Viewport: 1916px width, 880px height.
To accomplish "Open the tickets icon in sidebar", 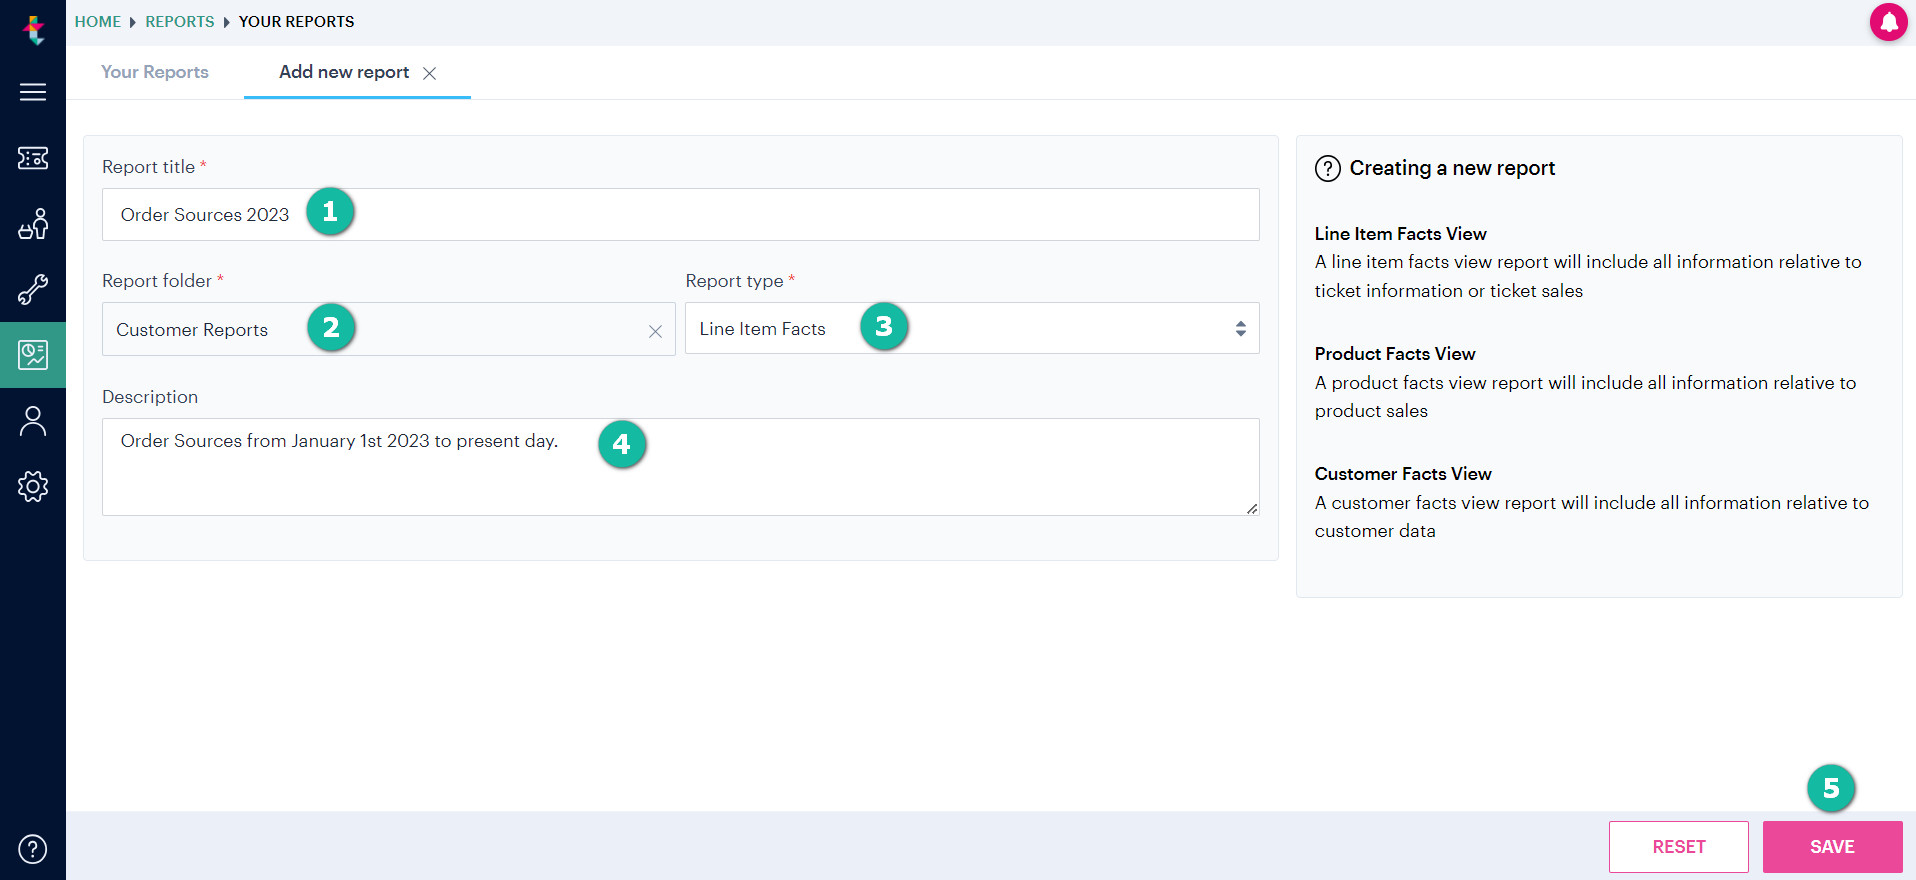I will 33,158.
